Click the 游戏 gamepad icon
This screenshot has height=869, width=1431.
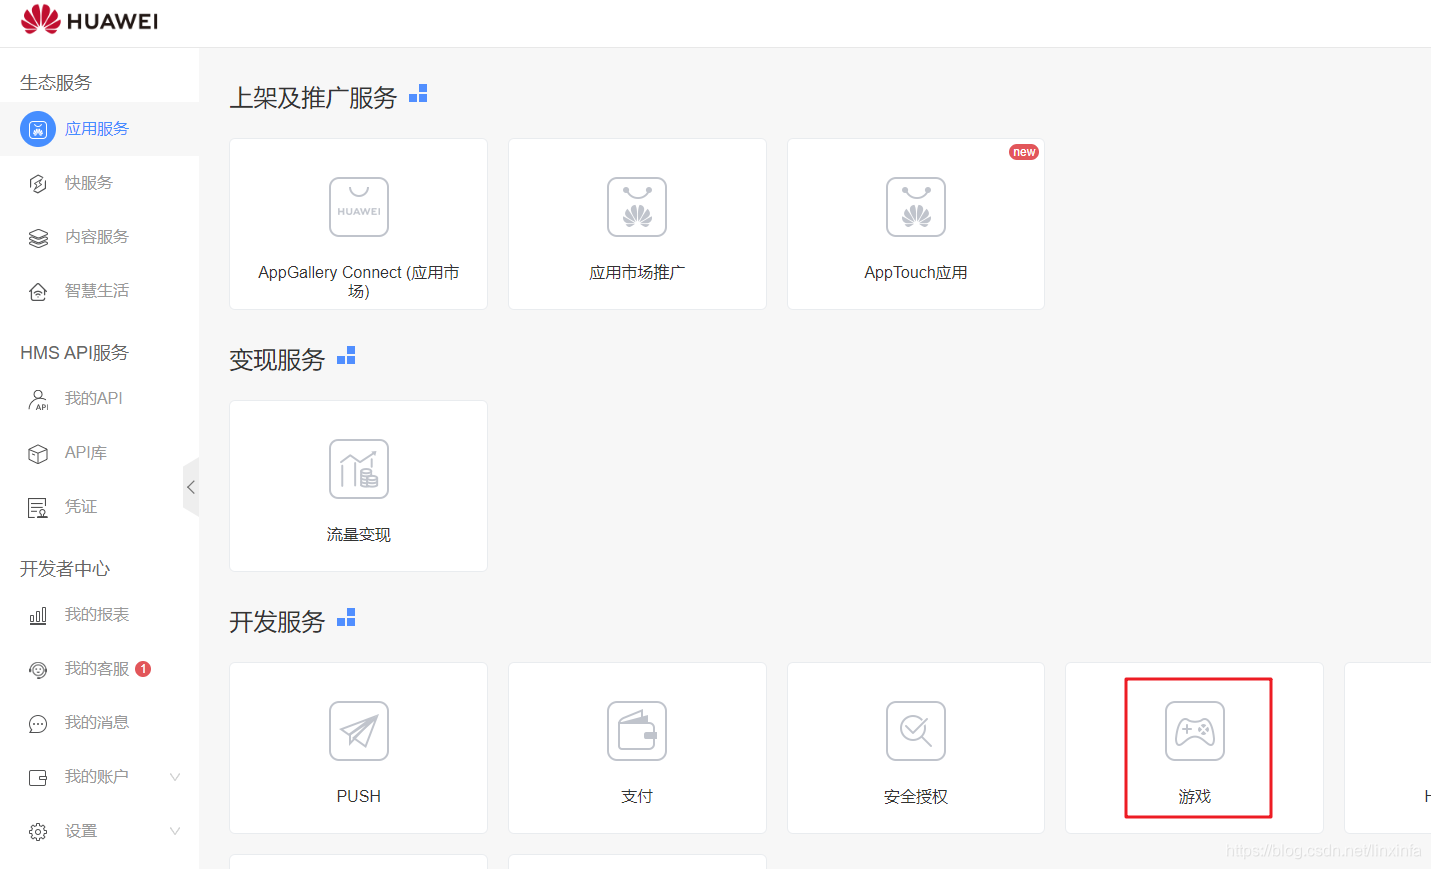[1195, 731]
